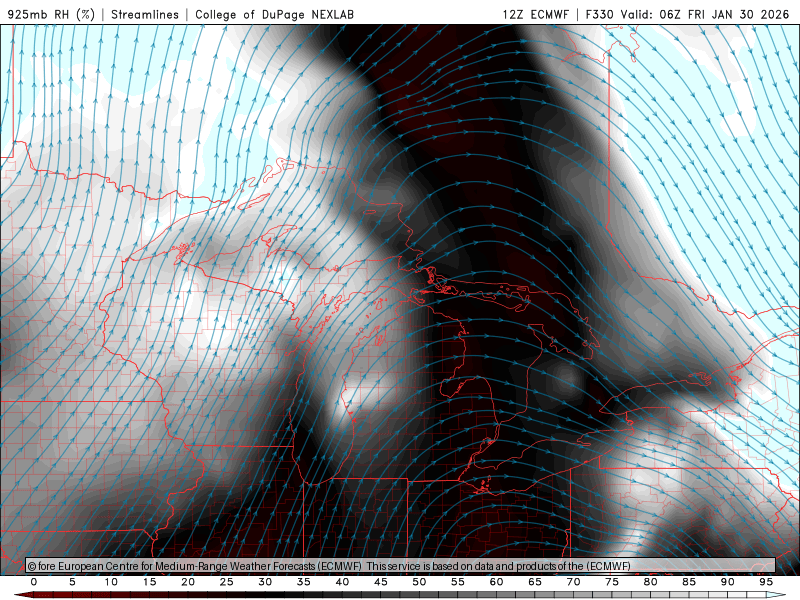Click "College of DuPage NEXLAB" header text
The image size is (800, 600).
[274, 14]
